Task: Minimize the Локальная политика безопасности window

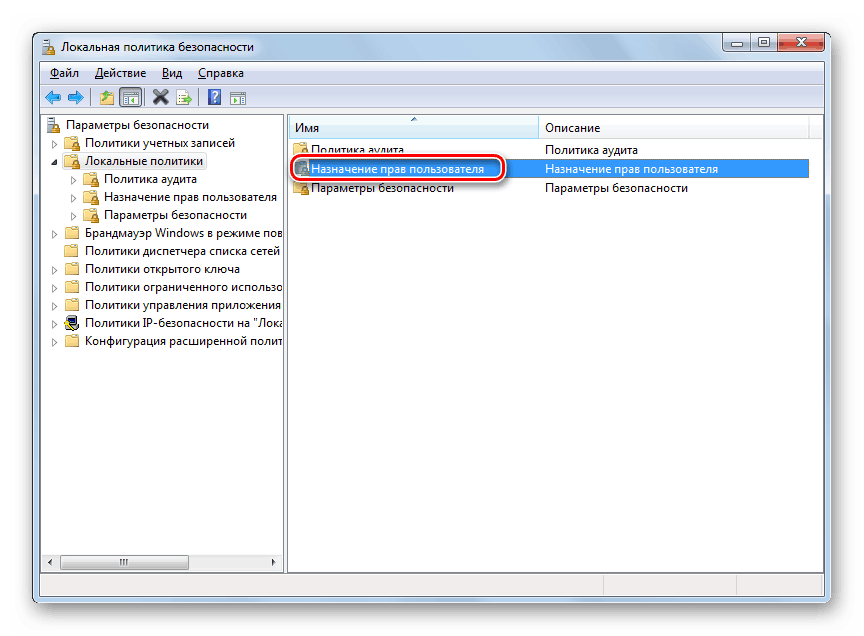Action: pyautogui.click(x=737, y=42)
